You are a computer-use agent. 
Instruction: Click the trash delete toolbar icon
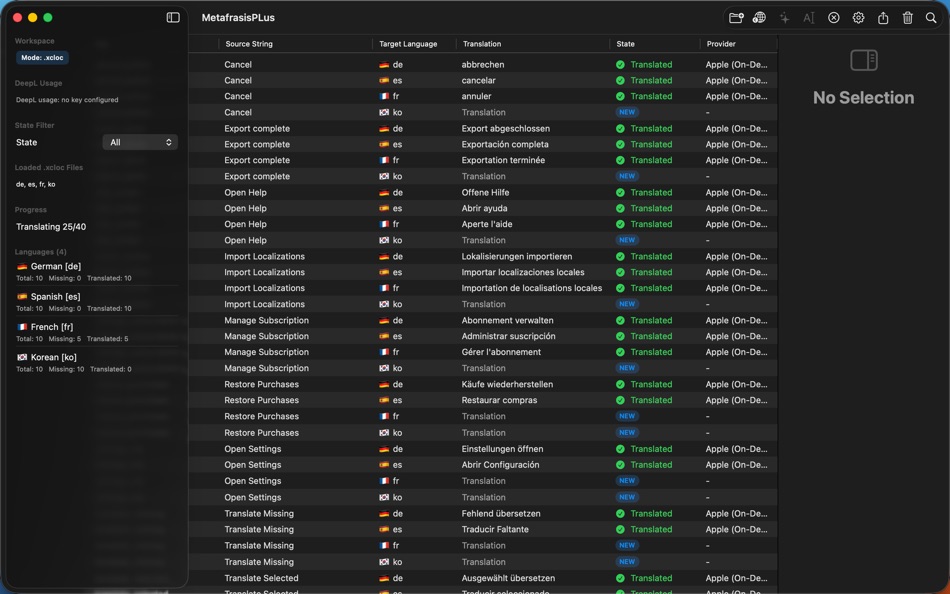908,18
